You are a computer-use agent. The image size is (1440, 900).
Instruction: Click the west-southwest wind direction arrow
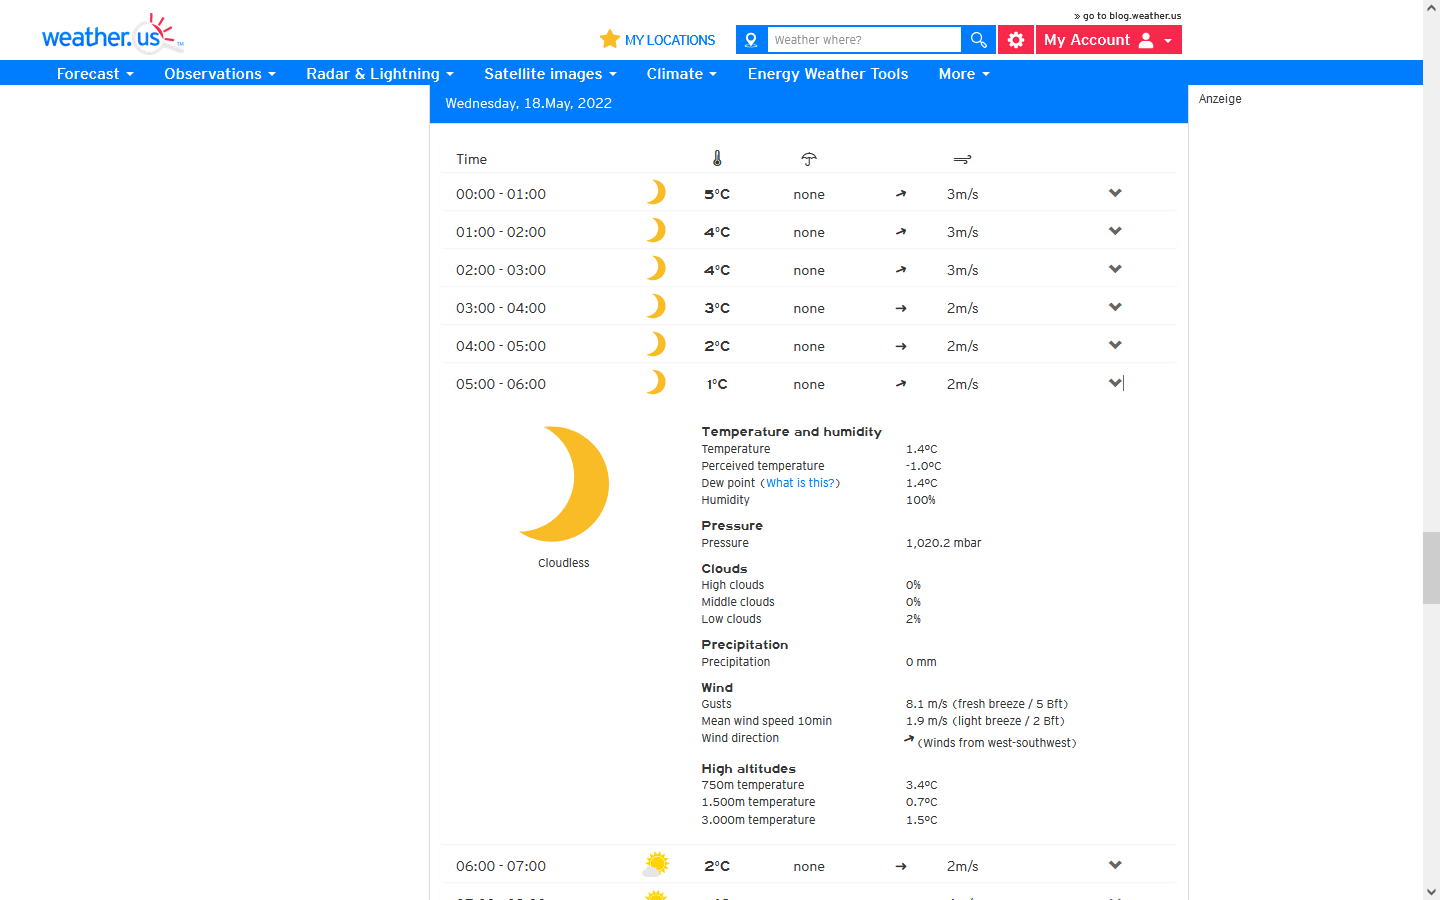pos(909,739)
